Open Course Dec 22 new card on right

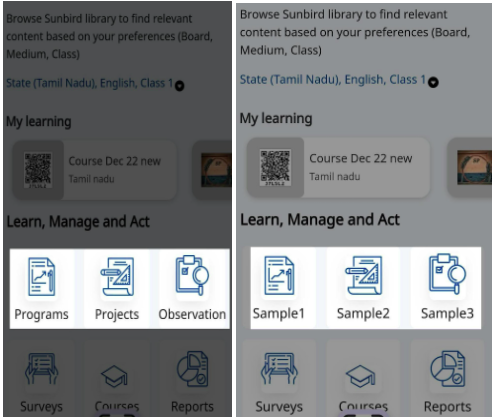338,167
